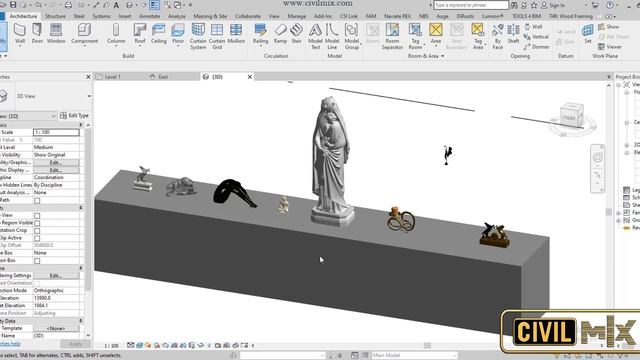Open the Properties help link
The width and height of the screenshot is (640, 360).
click(x=9, y=344)
